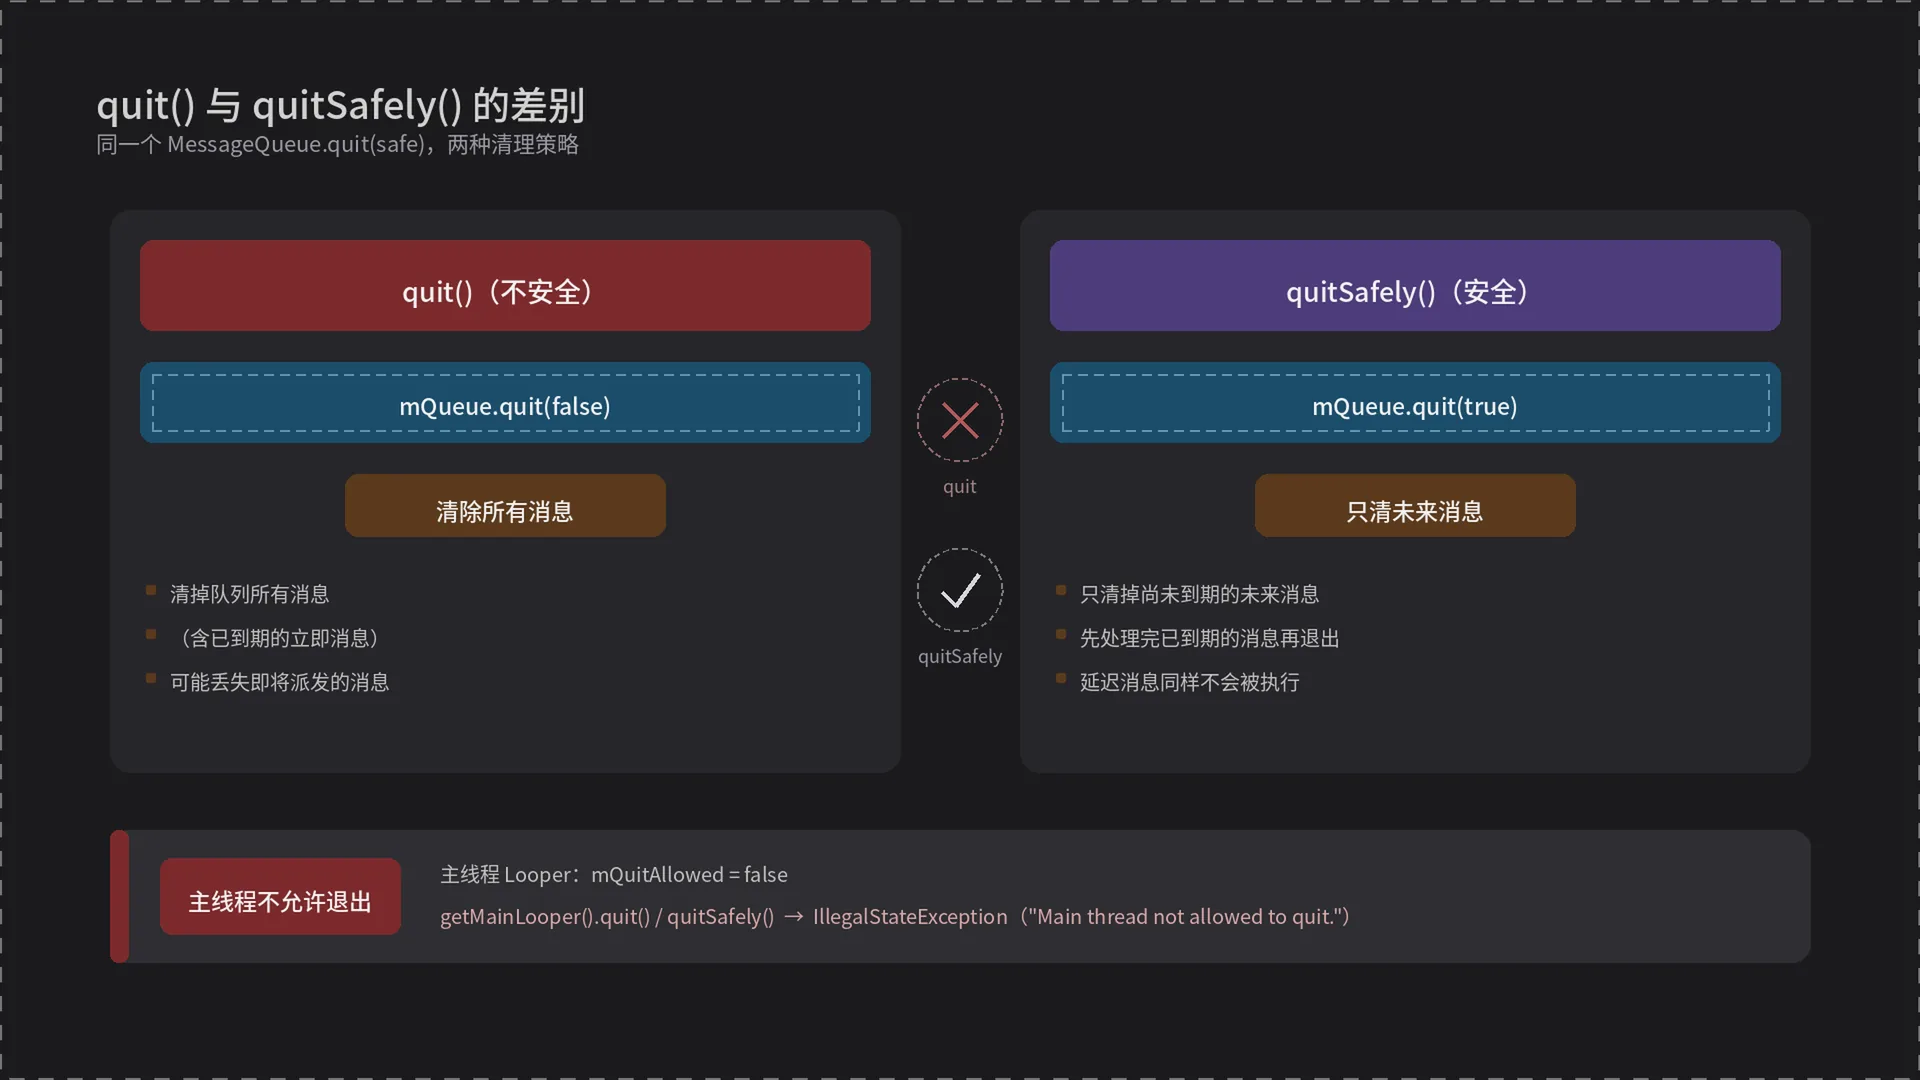Image resolution: width=1920 pixels, height=1080 pixels.
Task: Select the slide title quit() 与 quitSafely() 的差别
Action: [340, 105]
